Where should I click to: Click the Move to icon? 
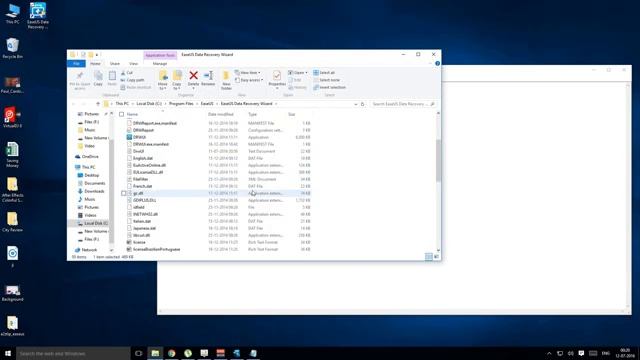163,76
